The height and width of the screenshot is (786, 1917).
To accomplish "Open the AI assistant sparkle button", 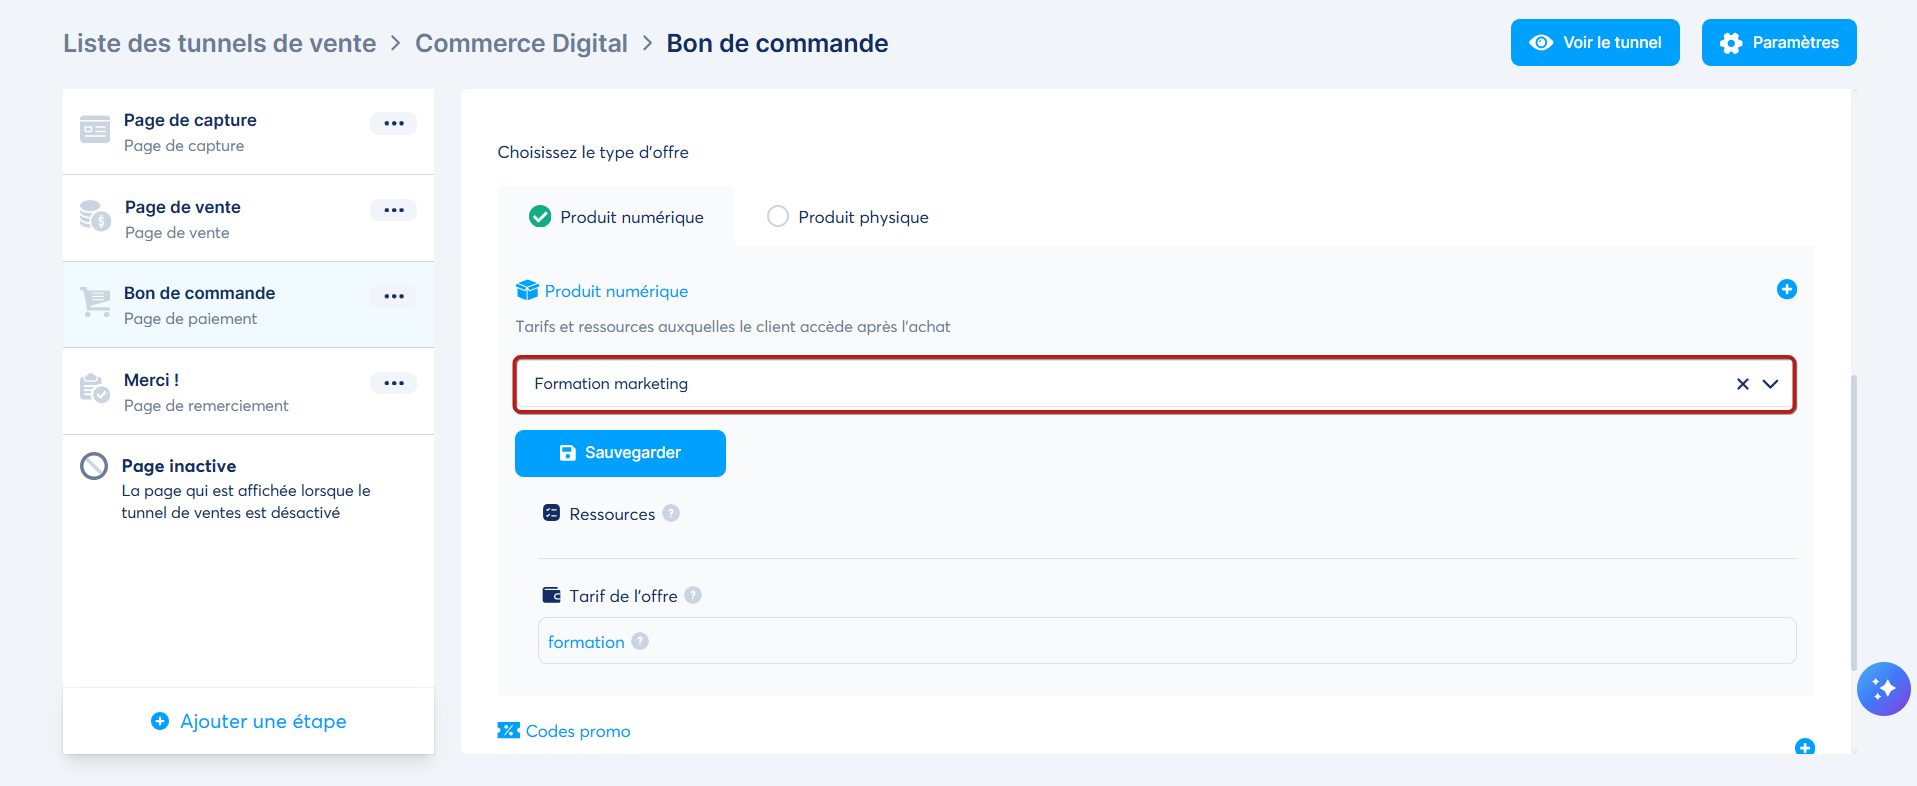I will [1883, 689].
